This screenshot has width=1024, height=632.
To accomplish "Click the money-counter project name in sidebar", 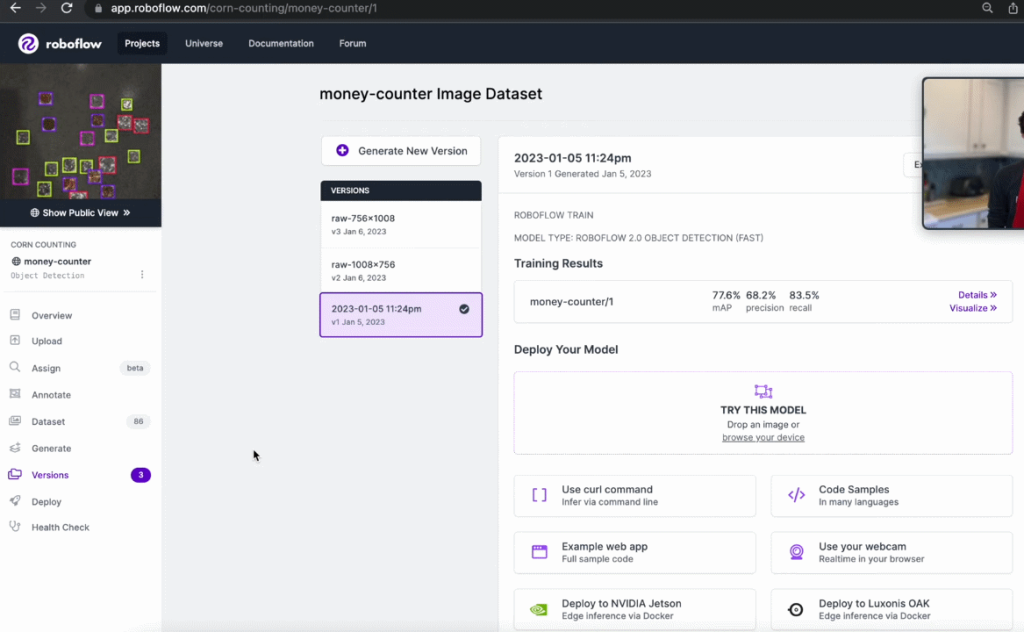I will (57, 261).
